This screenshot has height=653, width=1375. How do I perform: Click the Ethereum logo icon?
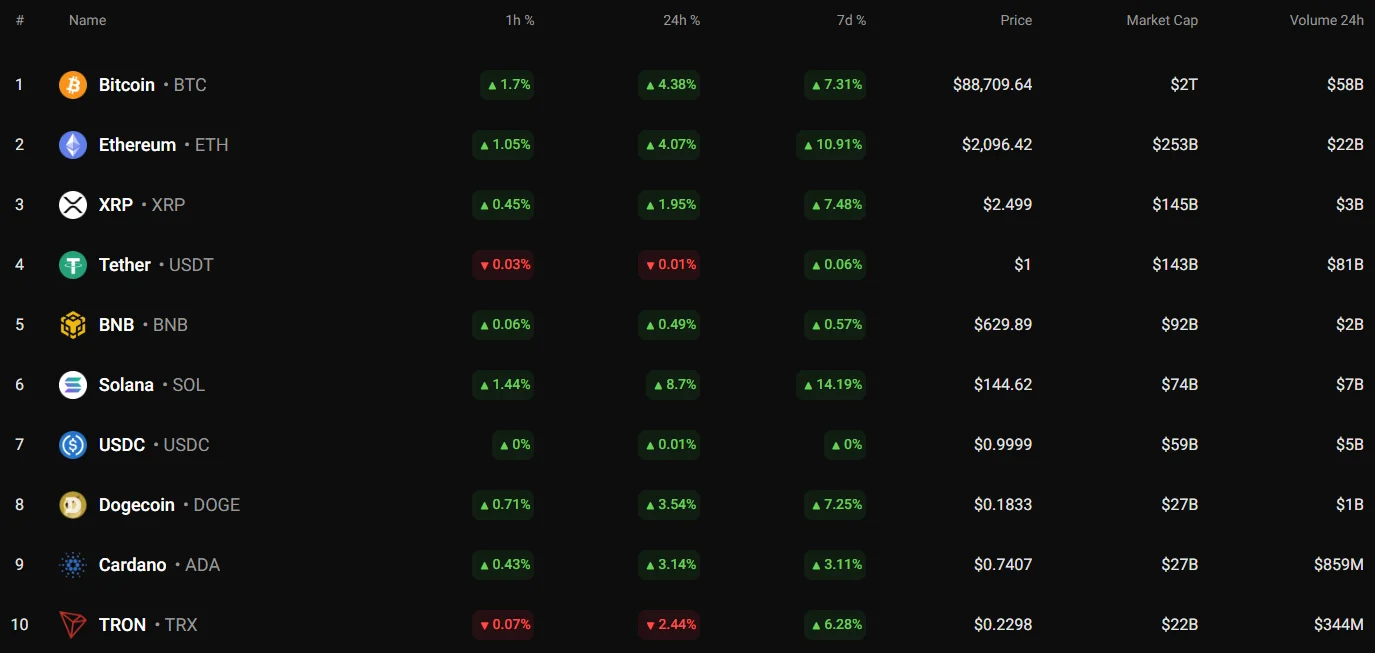(x=73, y=145)
